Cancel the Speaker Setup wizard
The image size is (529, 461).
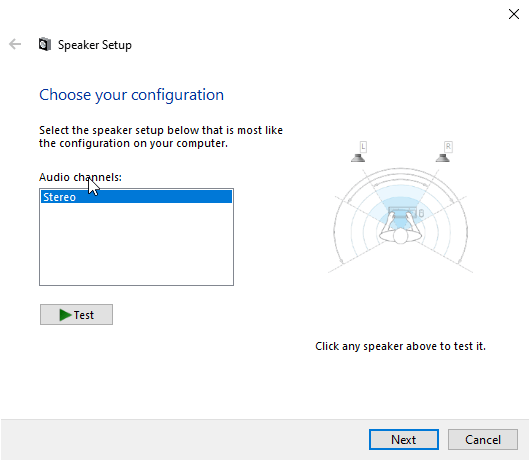click(483, 439)
